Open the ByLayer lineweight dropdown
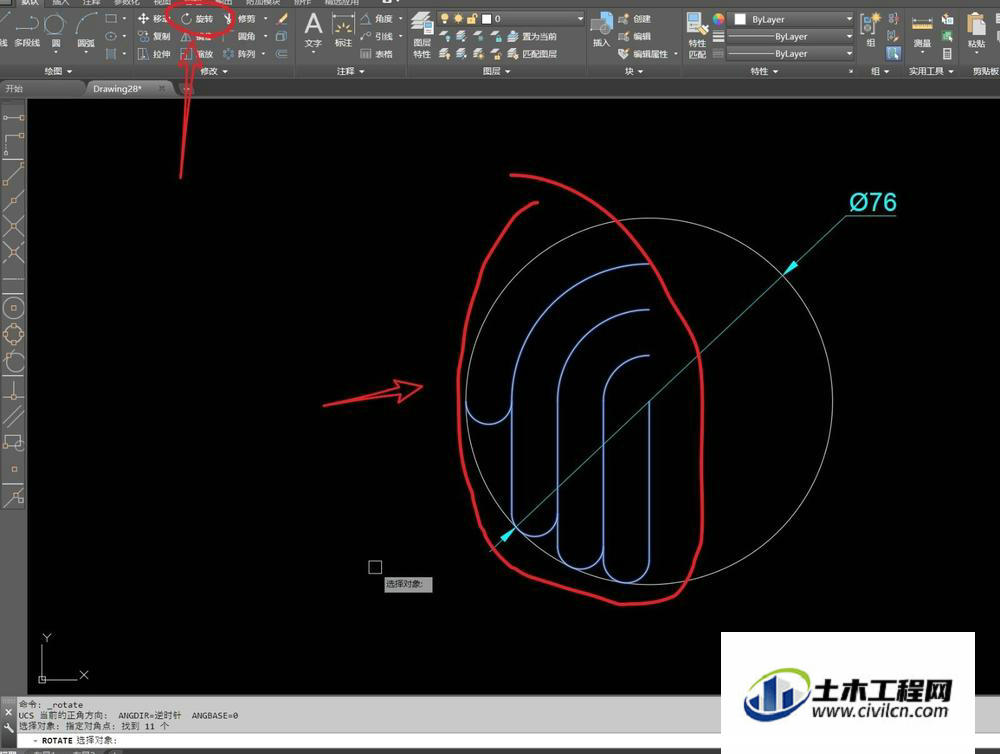 coord(791,36)
